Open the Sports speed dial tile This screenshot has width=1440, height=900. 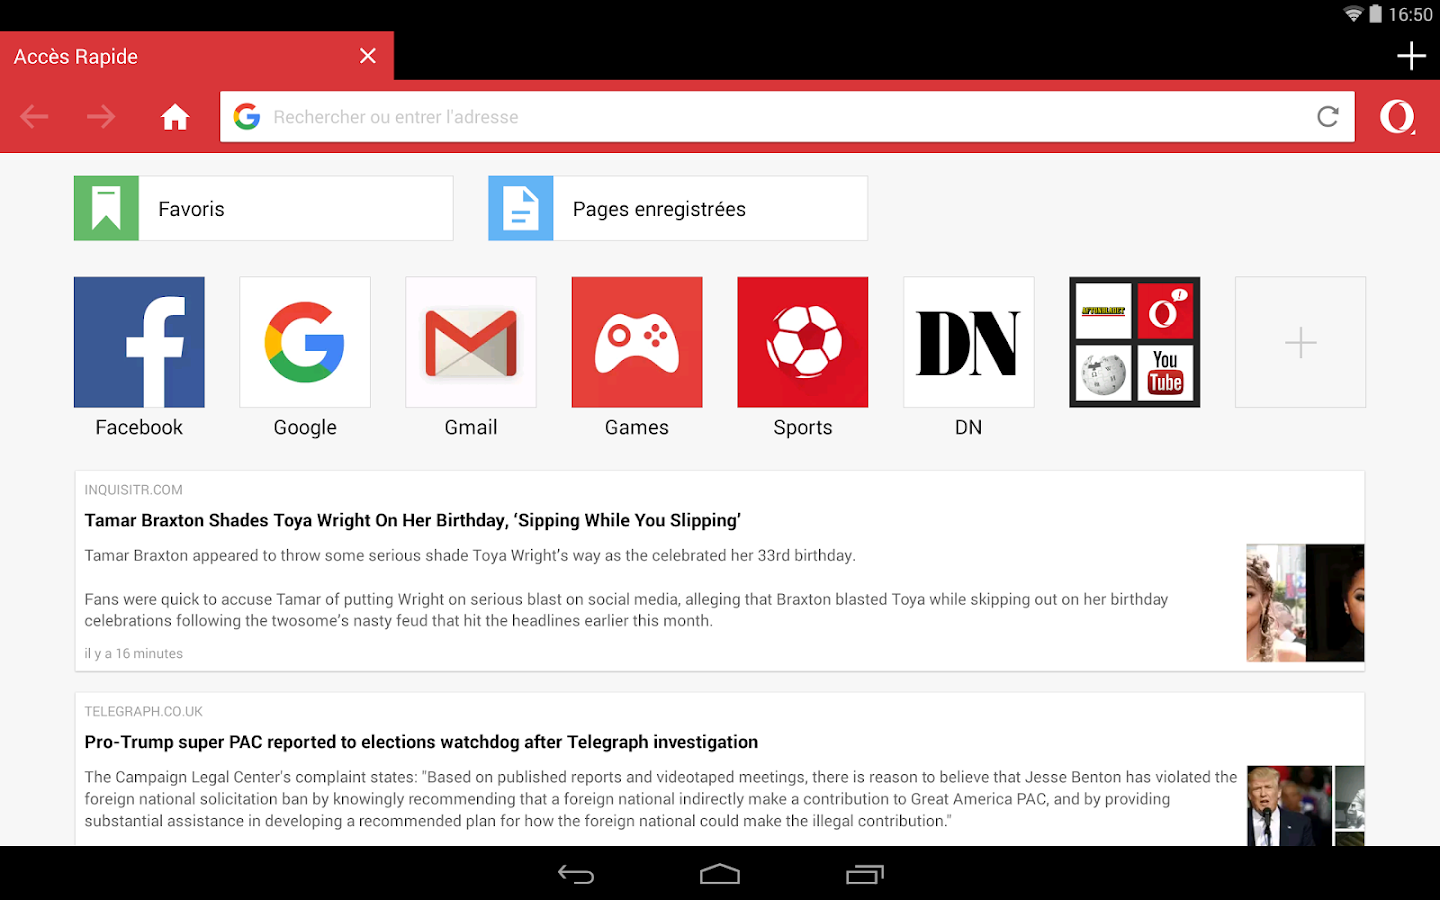[x=803, y=342]
